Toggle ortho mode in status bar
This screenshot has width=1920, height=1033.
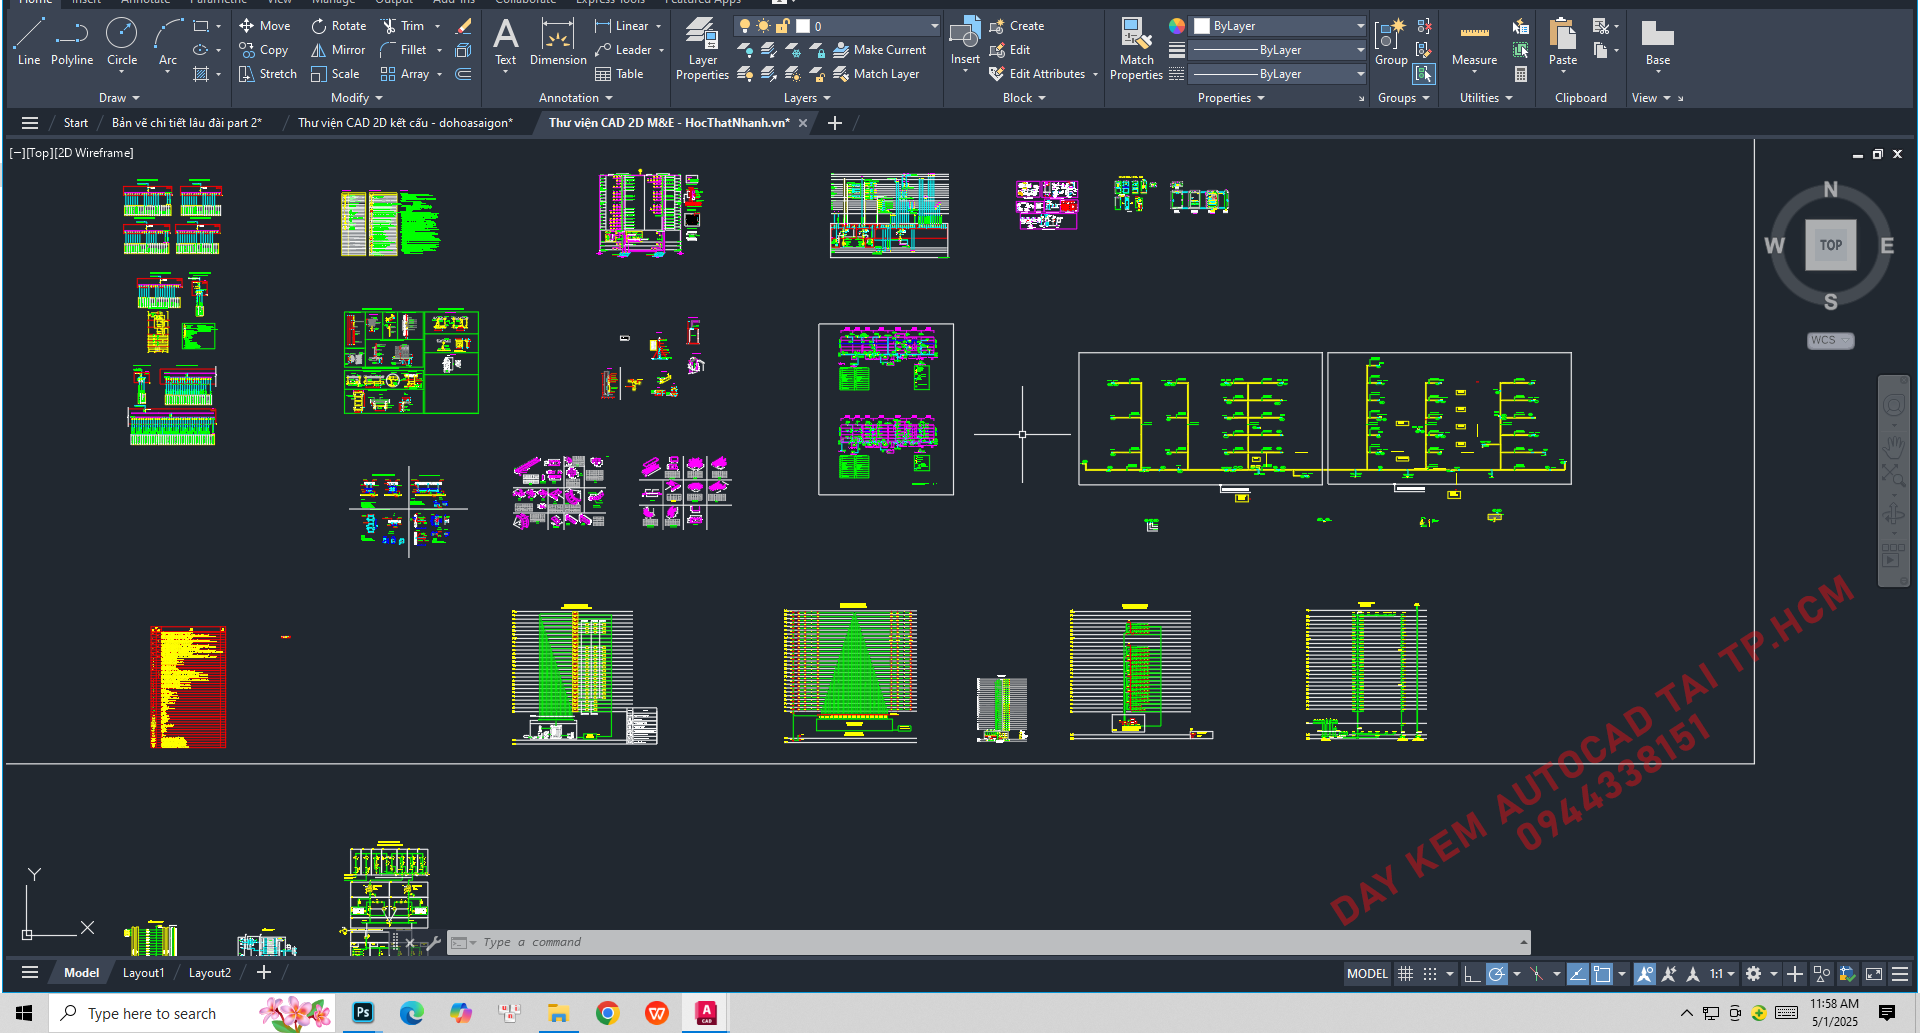[1472, 973]
